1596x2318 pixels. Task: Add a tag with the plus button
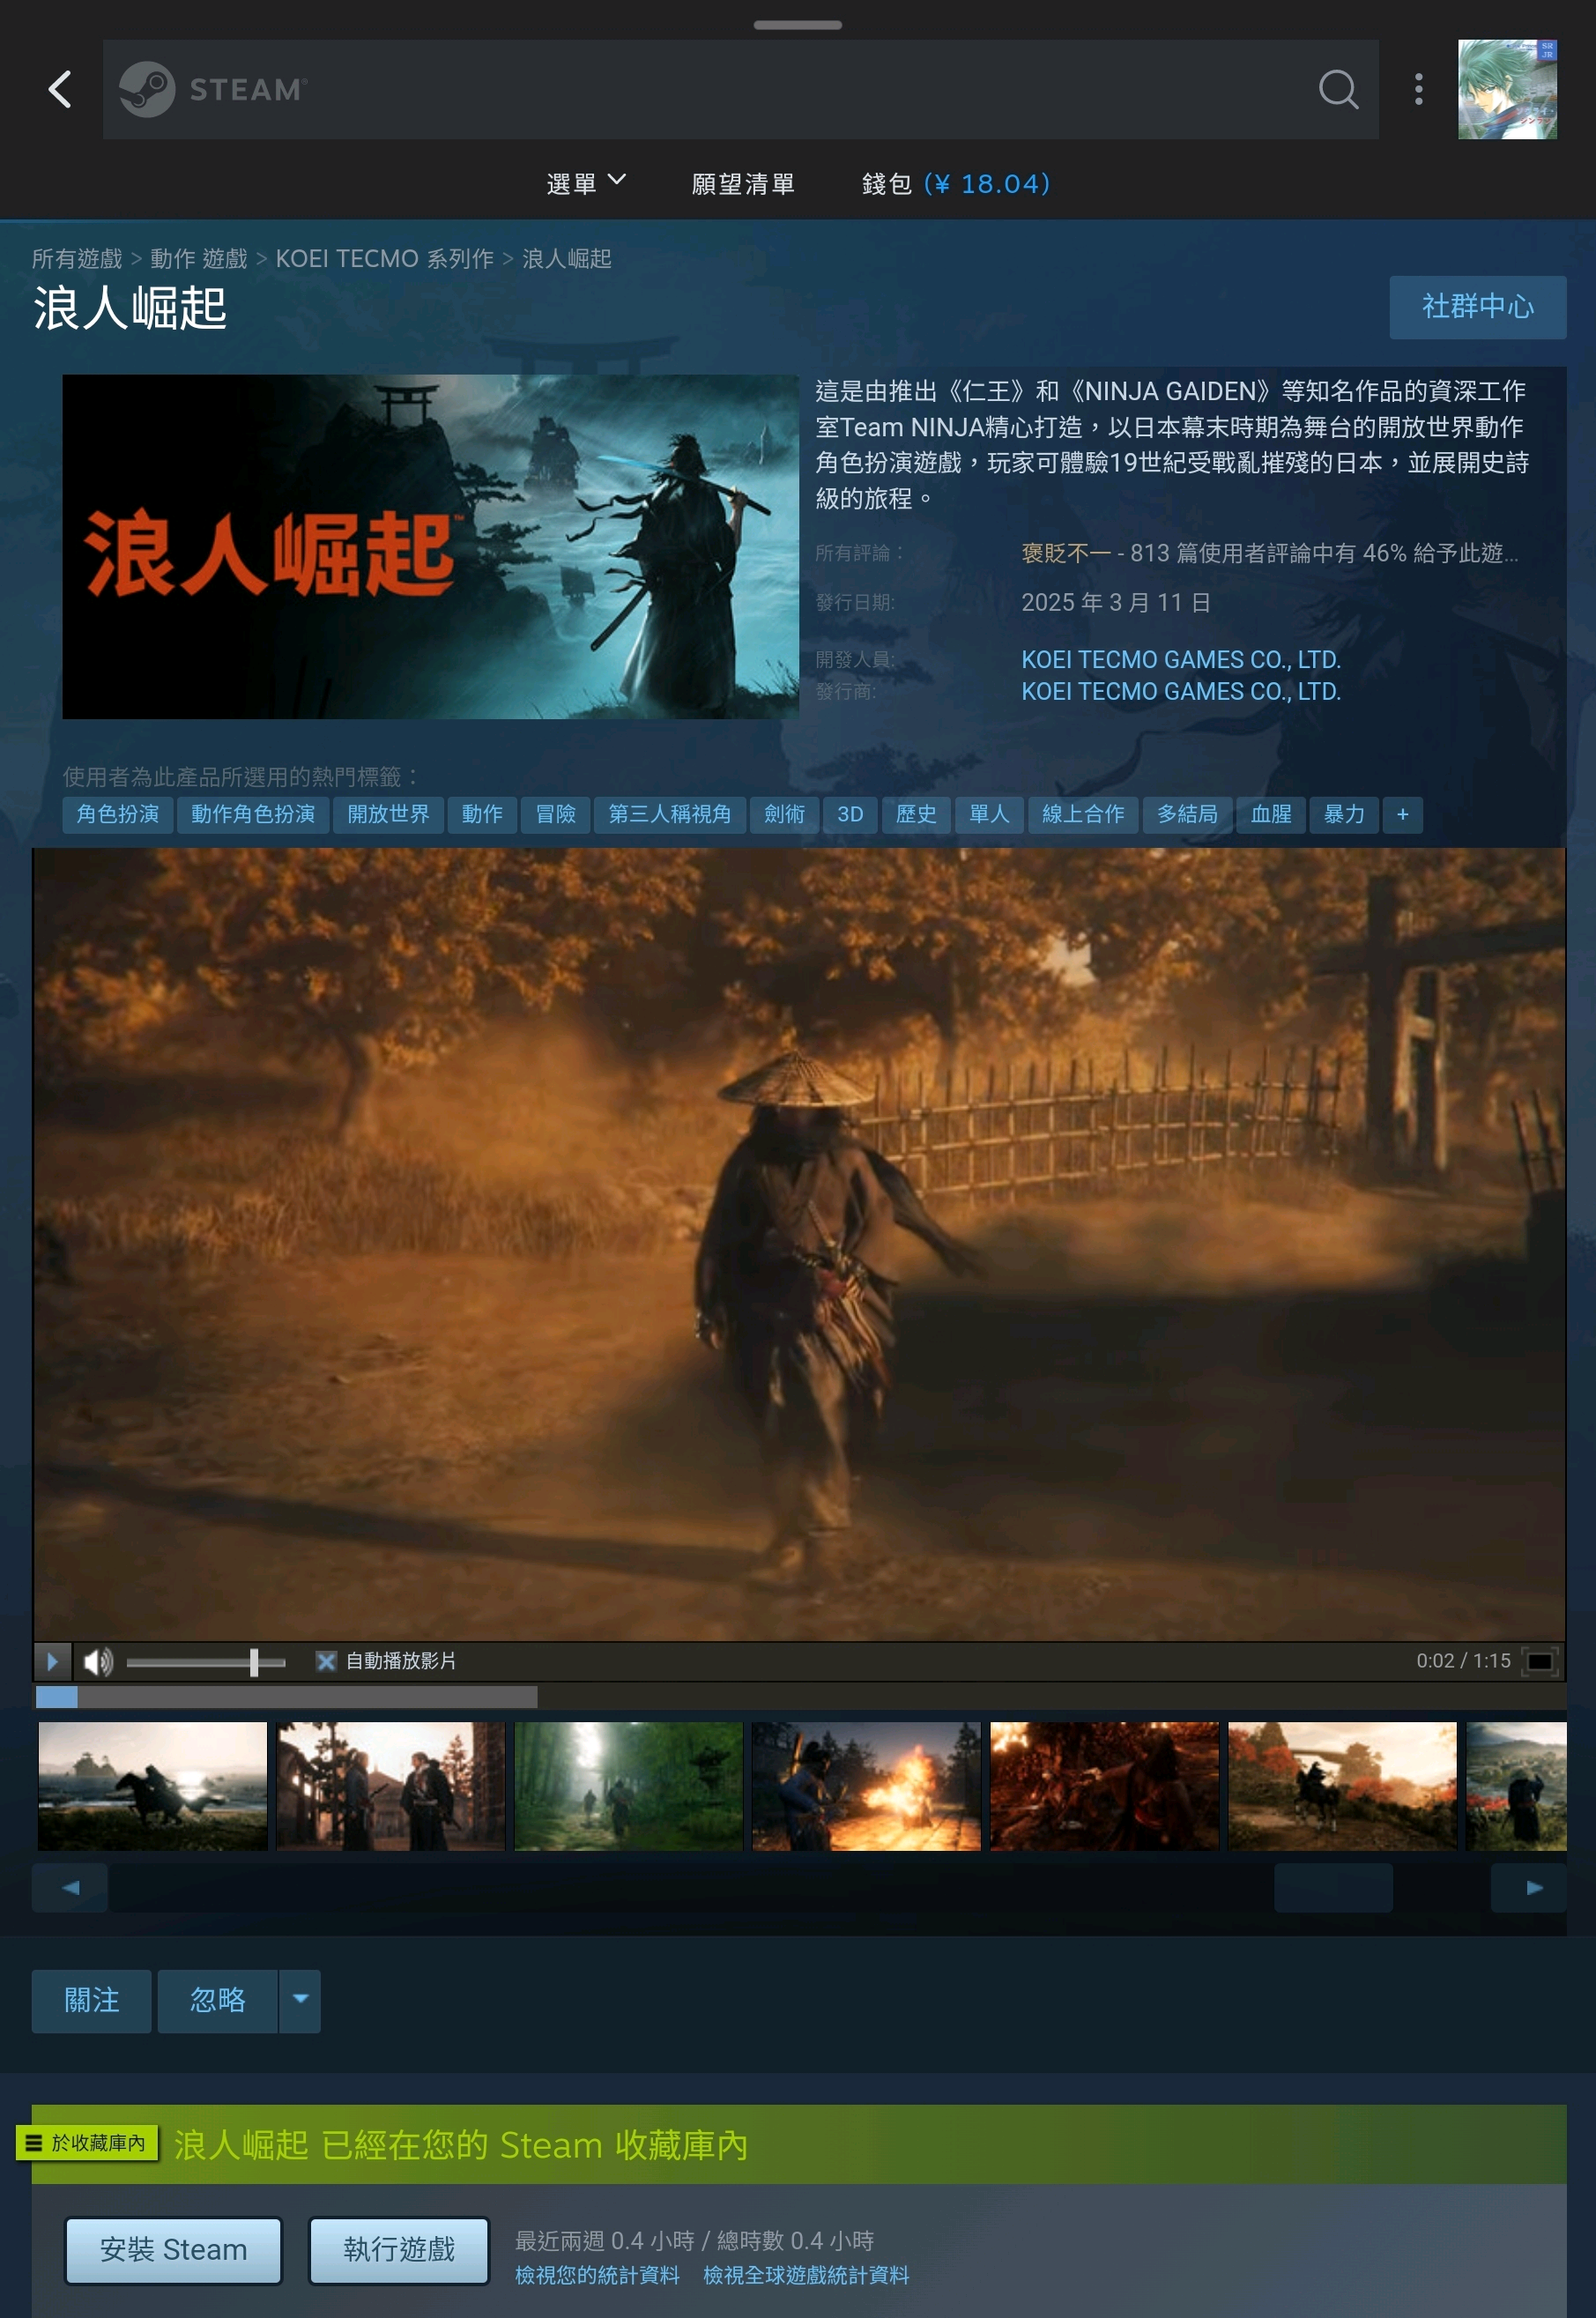pyautogui.click(x=1403, y=814)
